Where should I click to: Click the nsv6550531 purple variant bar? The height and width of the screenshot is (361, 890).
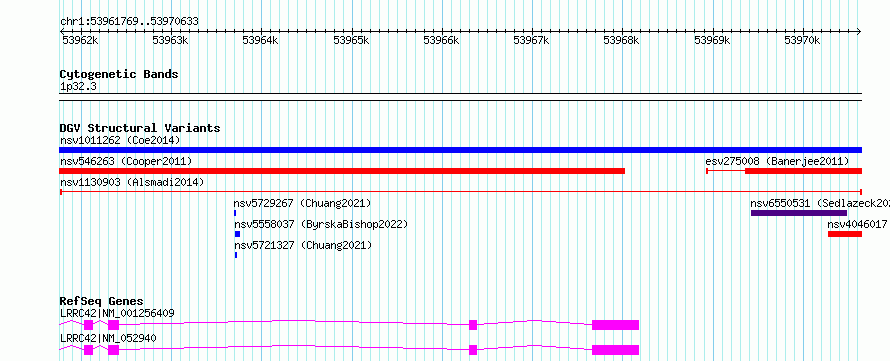(x=799, y=213)
